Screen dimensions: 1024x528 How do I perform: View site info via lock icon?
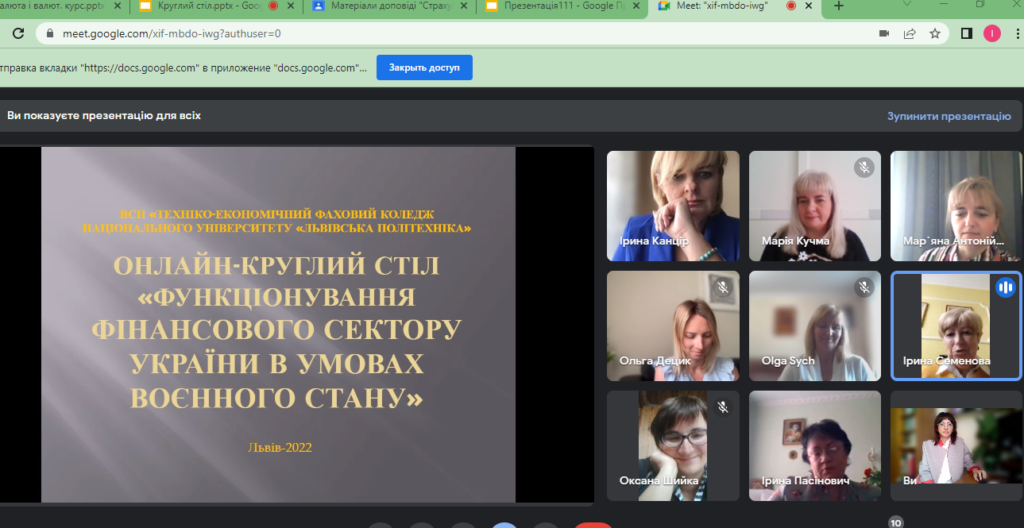tap(50, 33)
